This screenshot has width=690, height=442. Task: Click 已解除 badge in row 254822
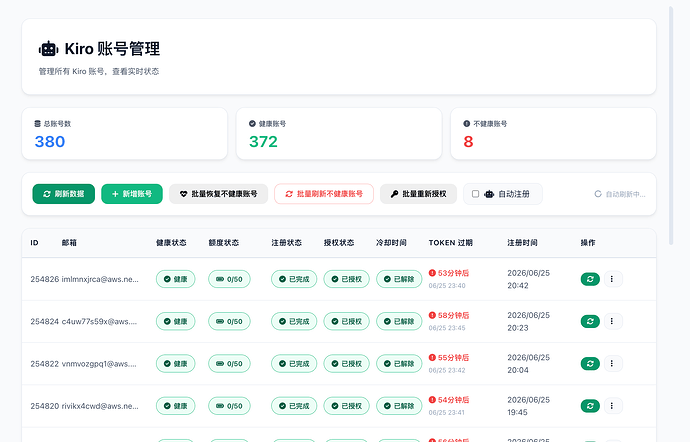[399, 364]
